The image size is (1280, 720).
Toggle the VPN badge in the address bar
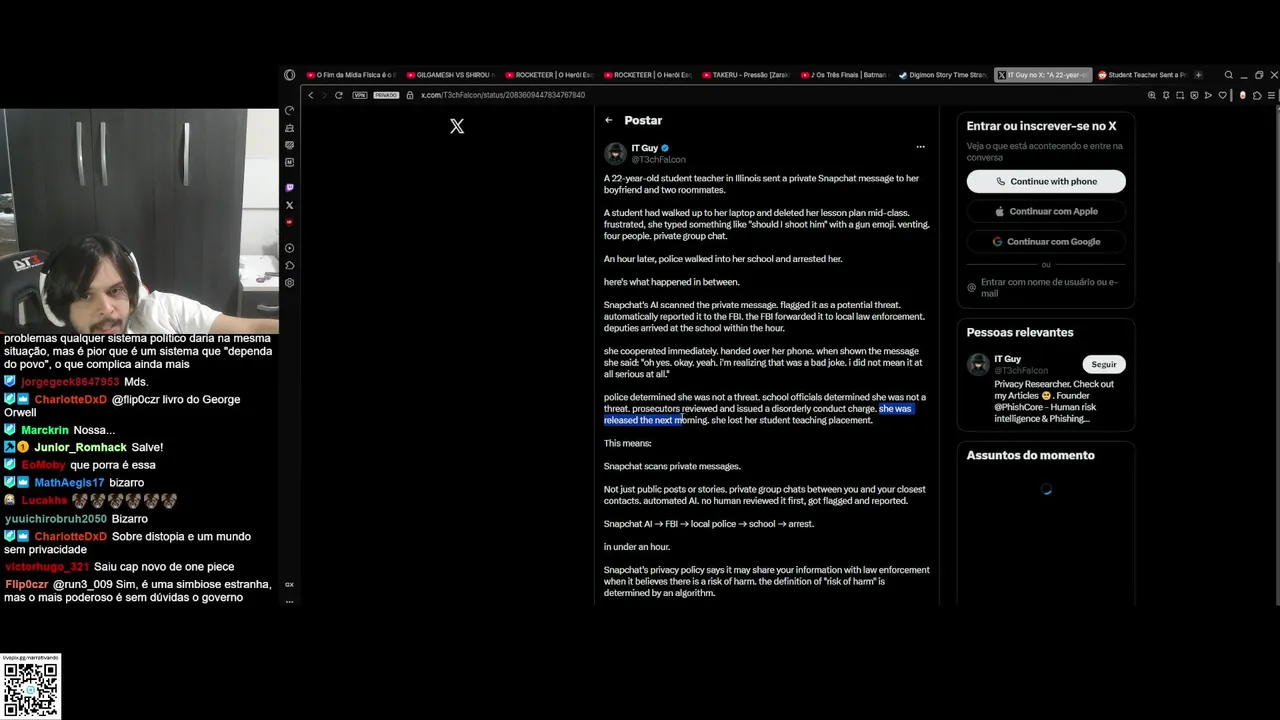[x=360, y=95]
